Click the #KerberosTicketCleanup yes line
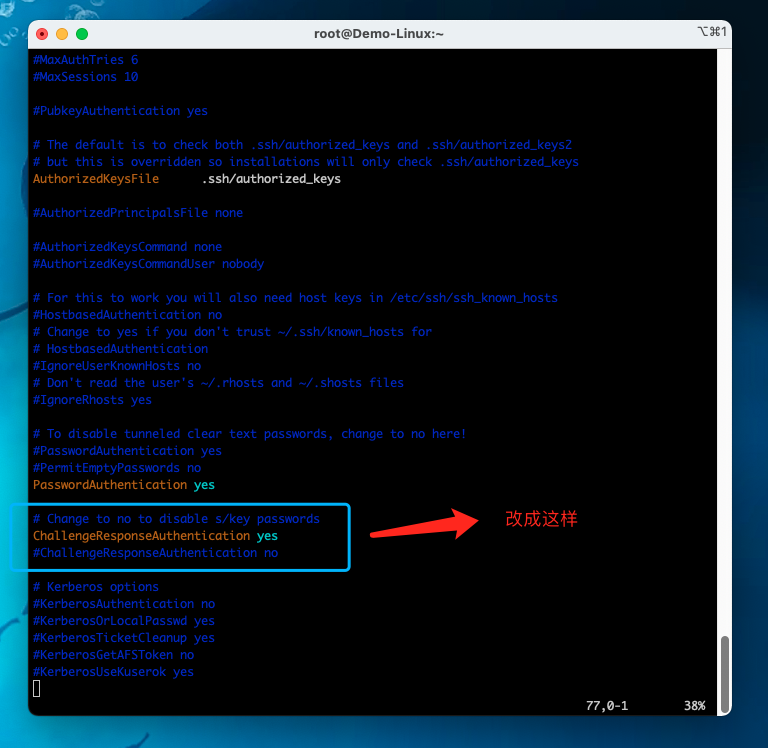 (124, 638)
